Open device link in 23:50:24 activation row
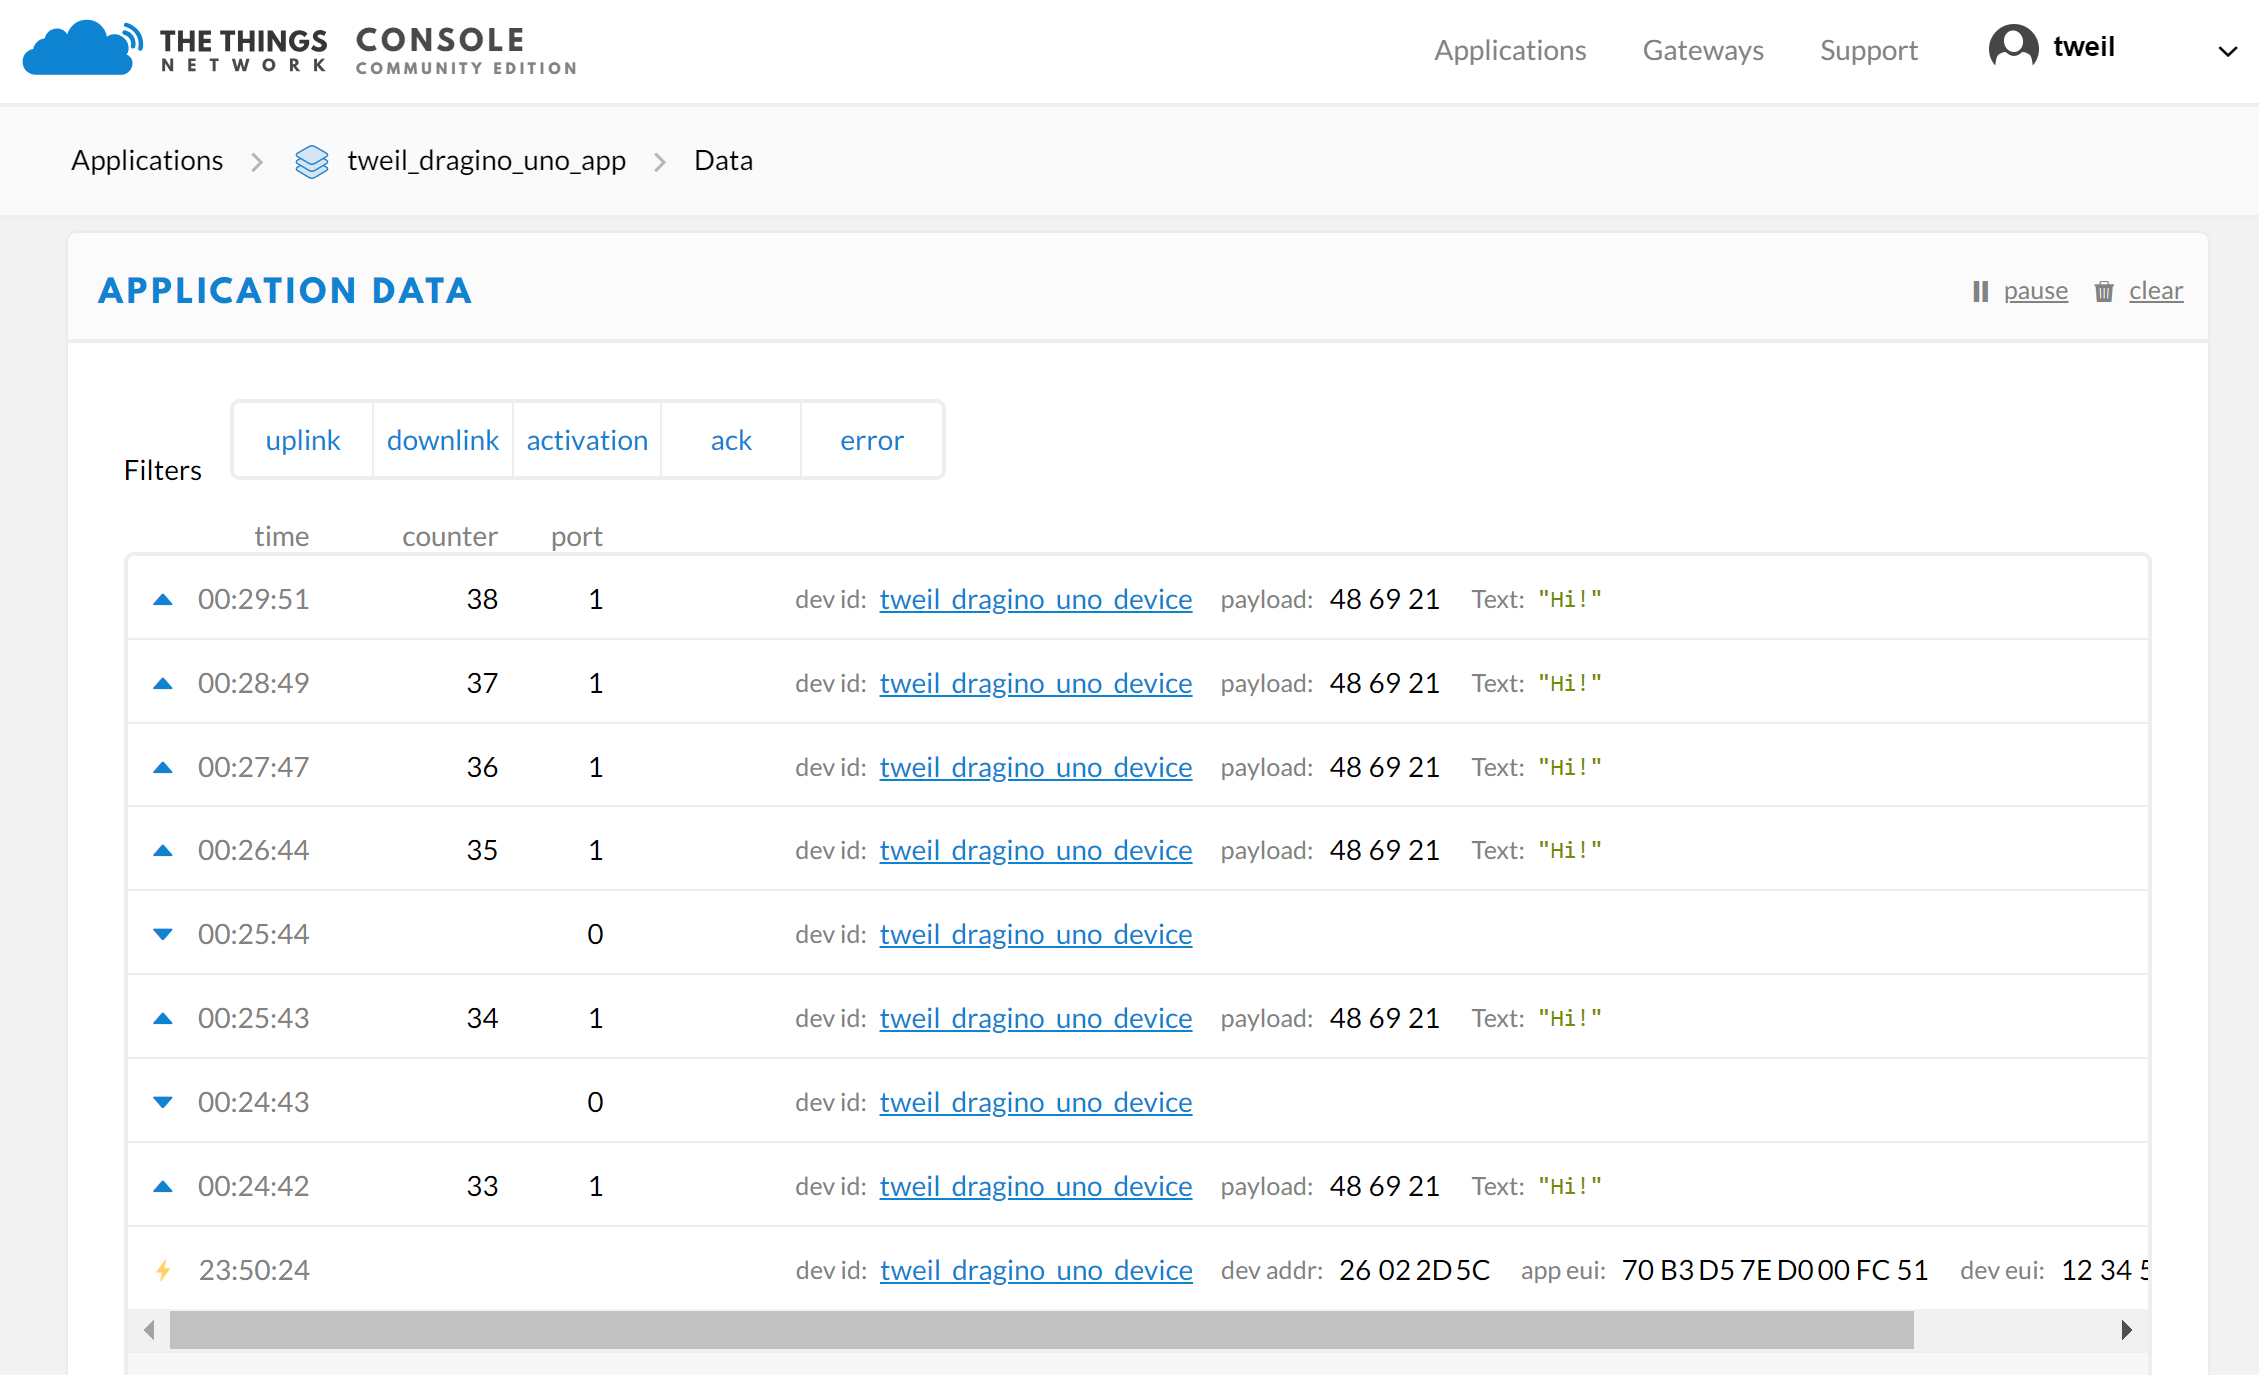Screen dimensions: 2259x1375 pos(1036,1270)
